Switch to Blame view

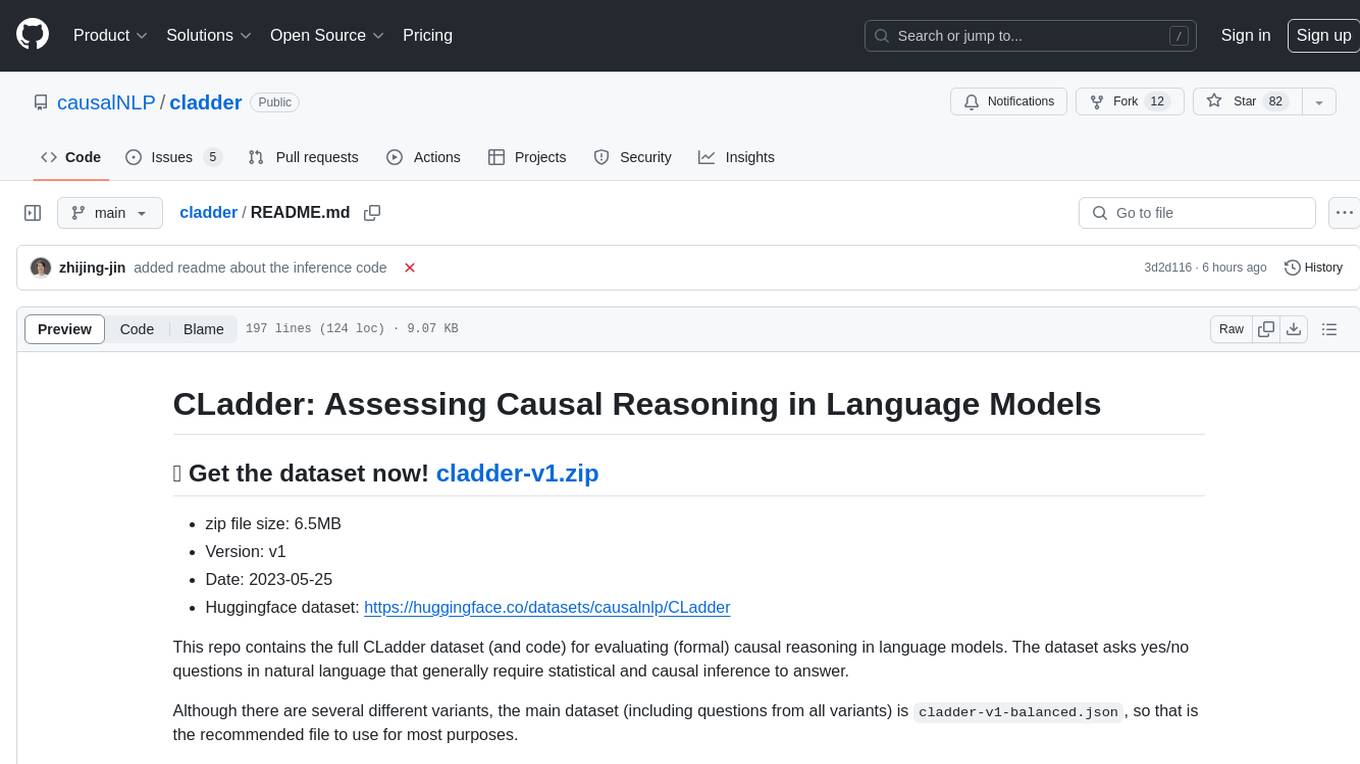(203, 329)
